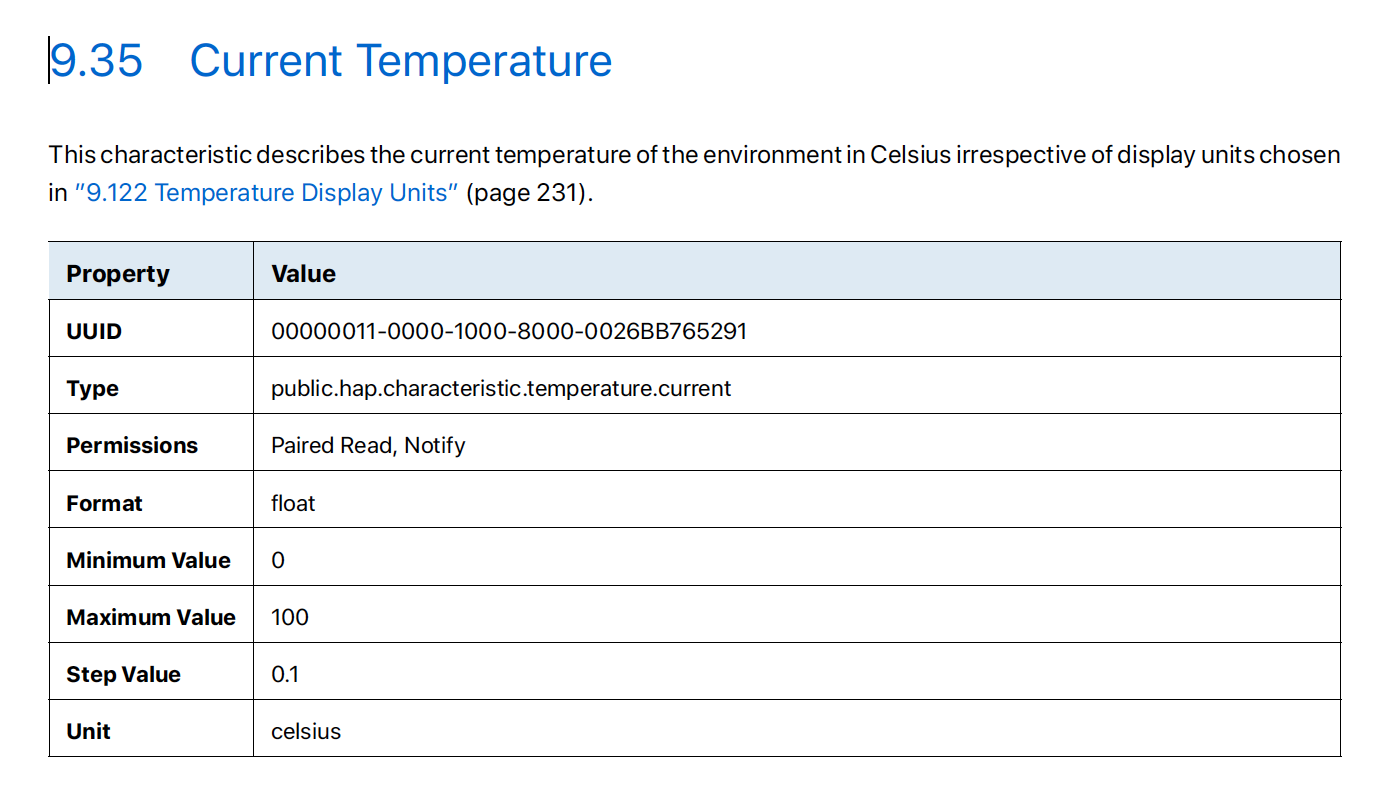Click the Type row label
The height and width of the screenshot is (810, 1386).
pyautogui.click(x=92, y=388)
